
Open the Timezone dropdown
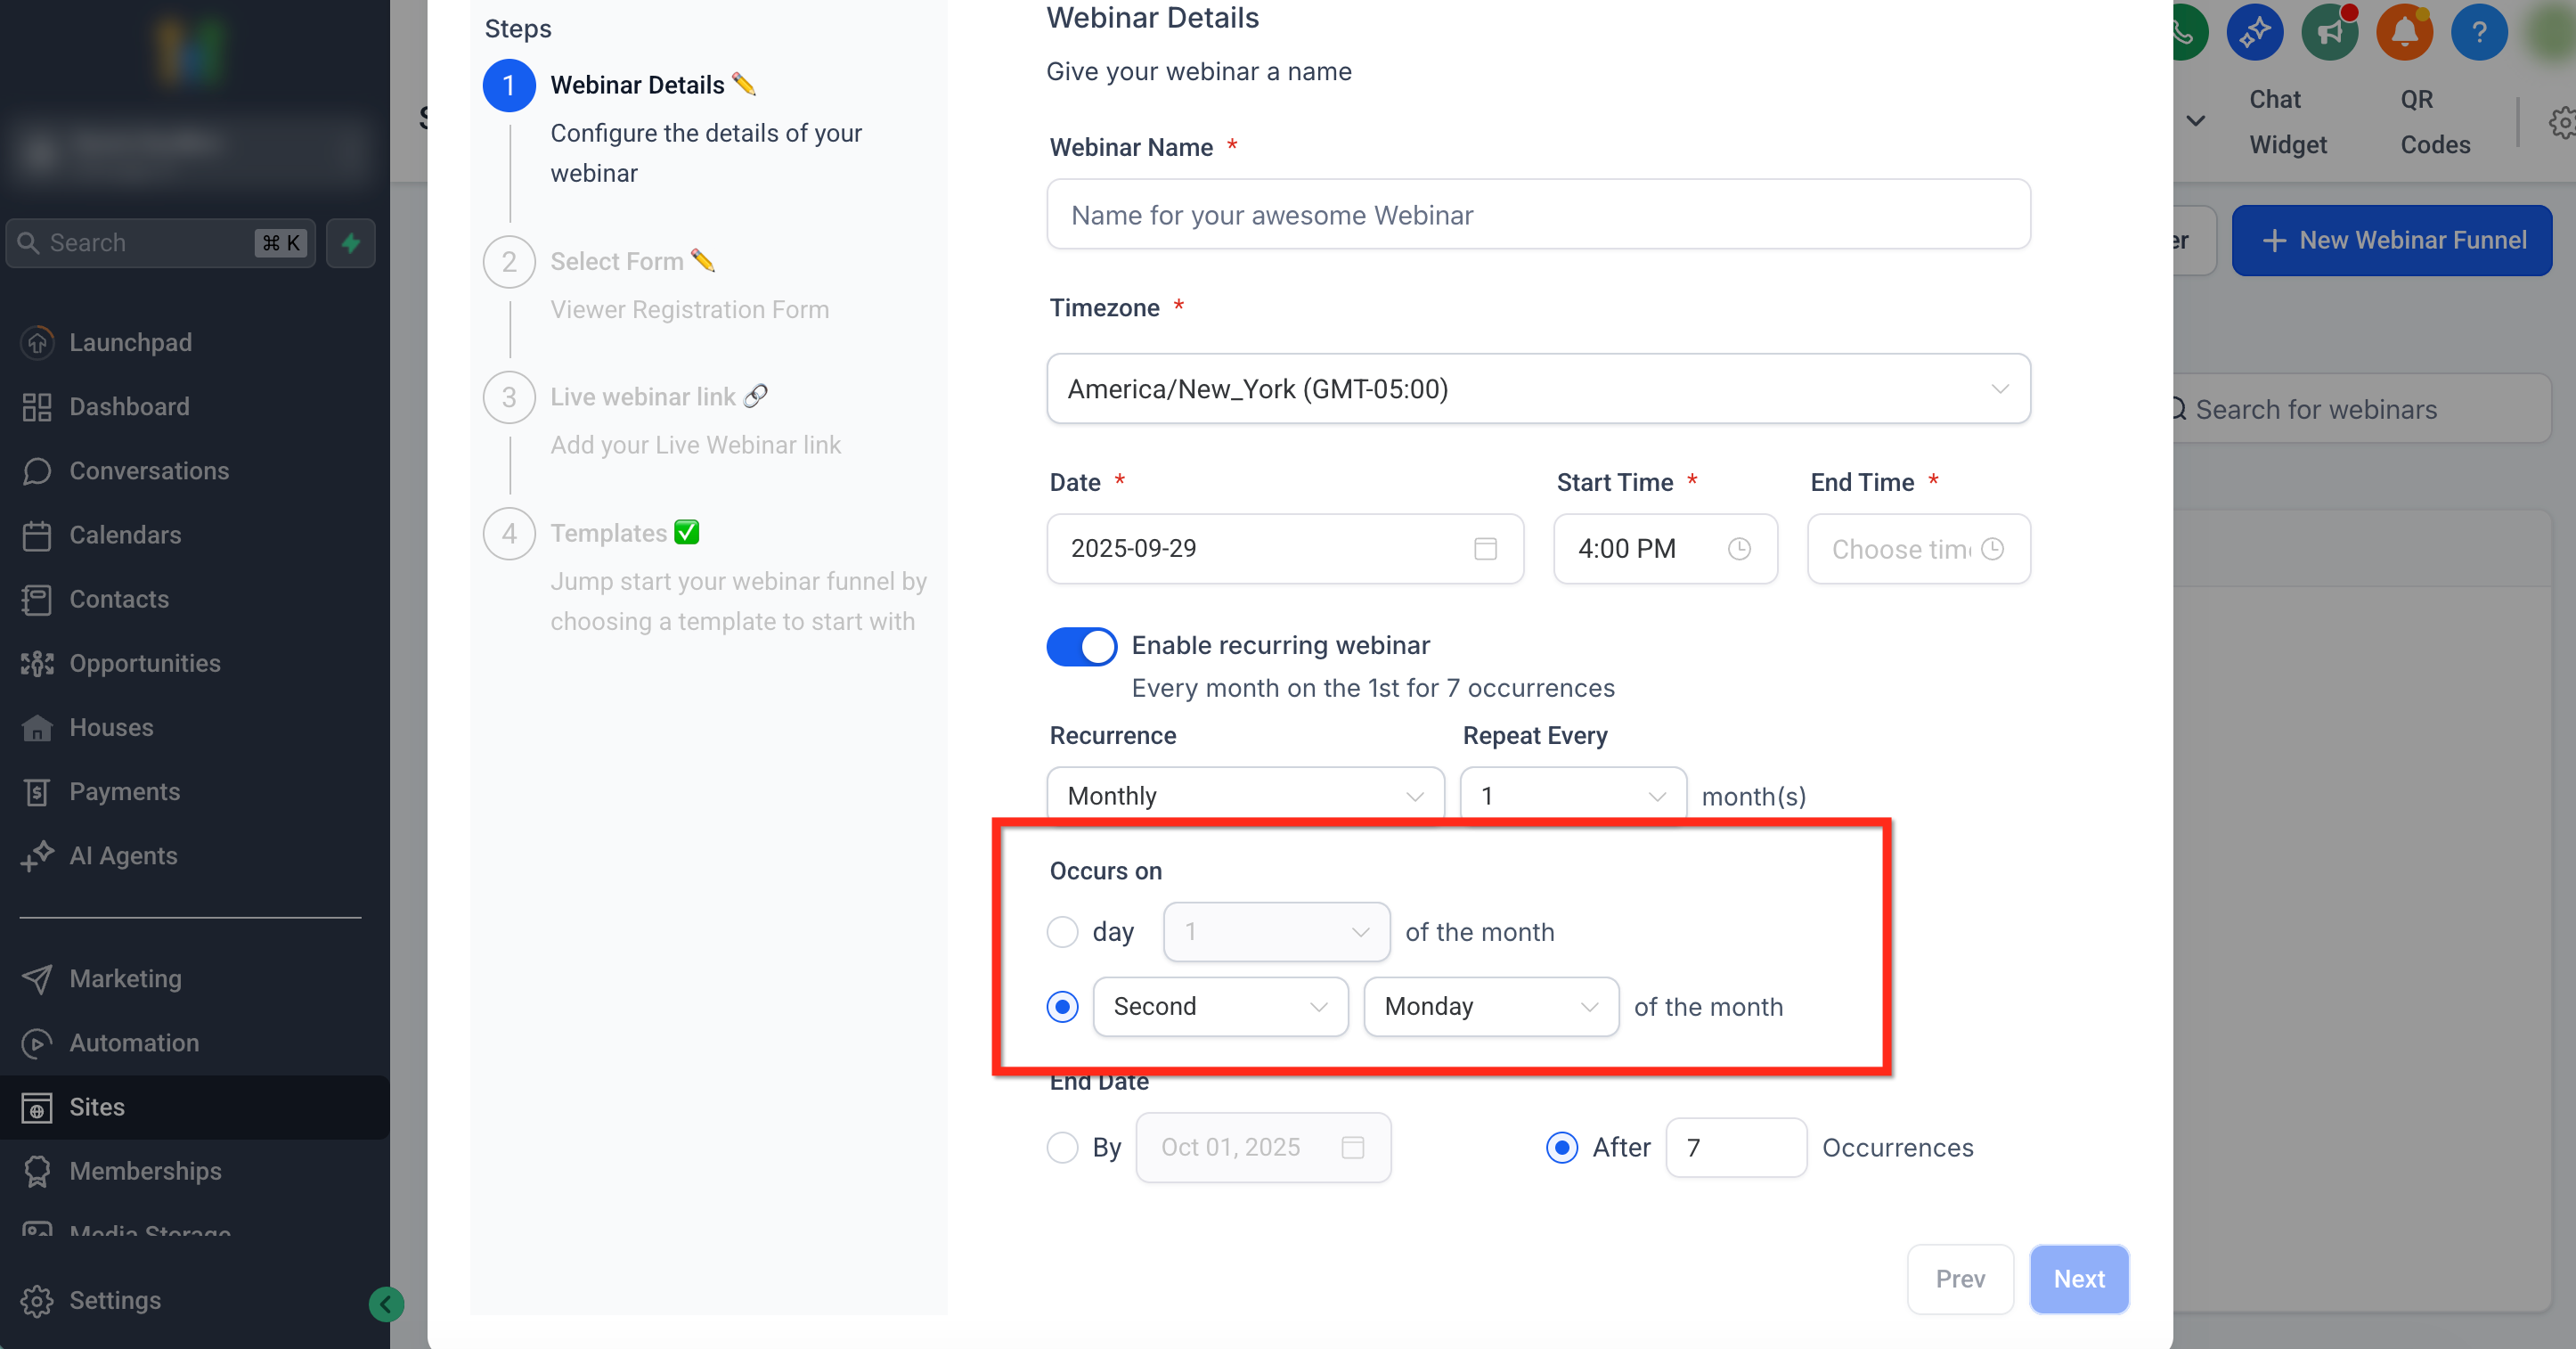click(x=1537, y=389)
